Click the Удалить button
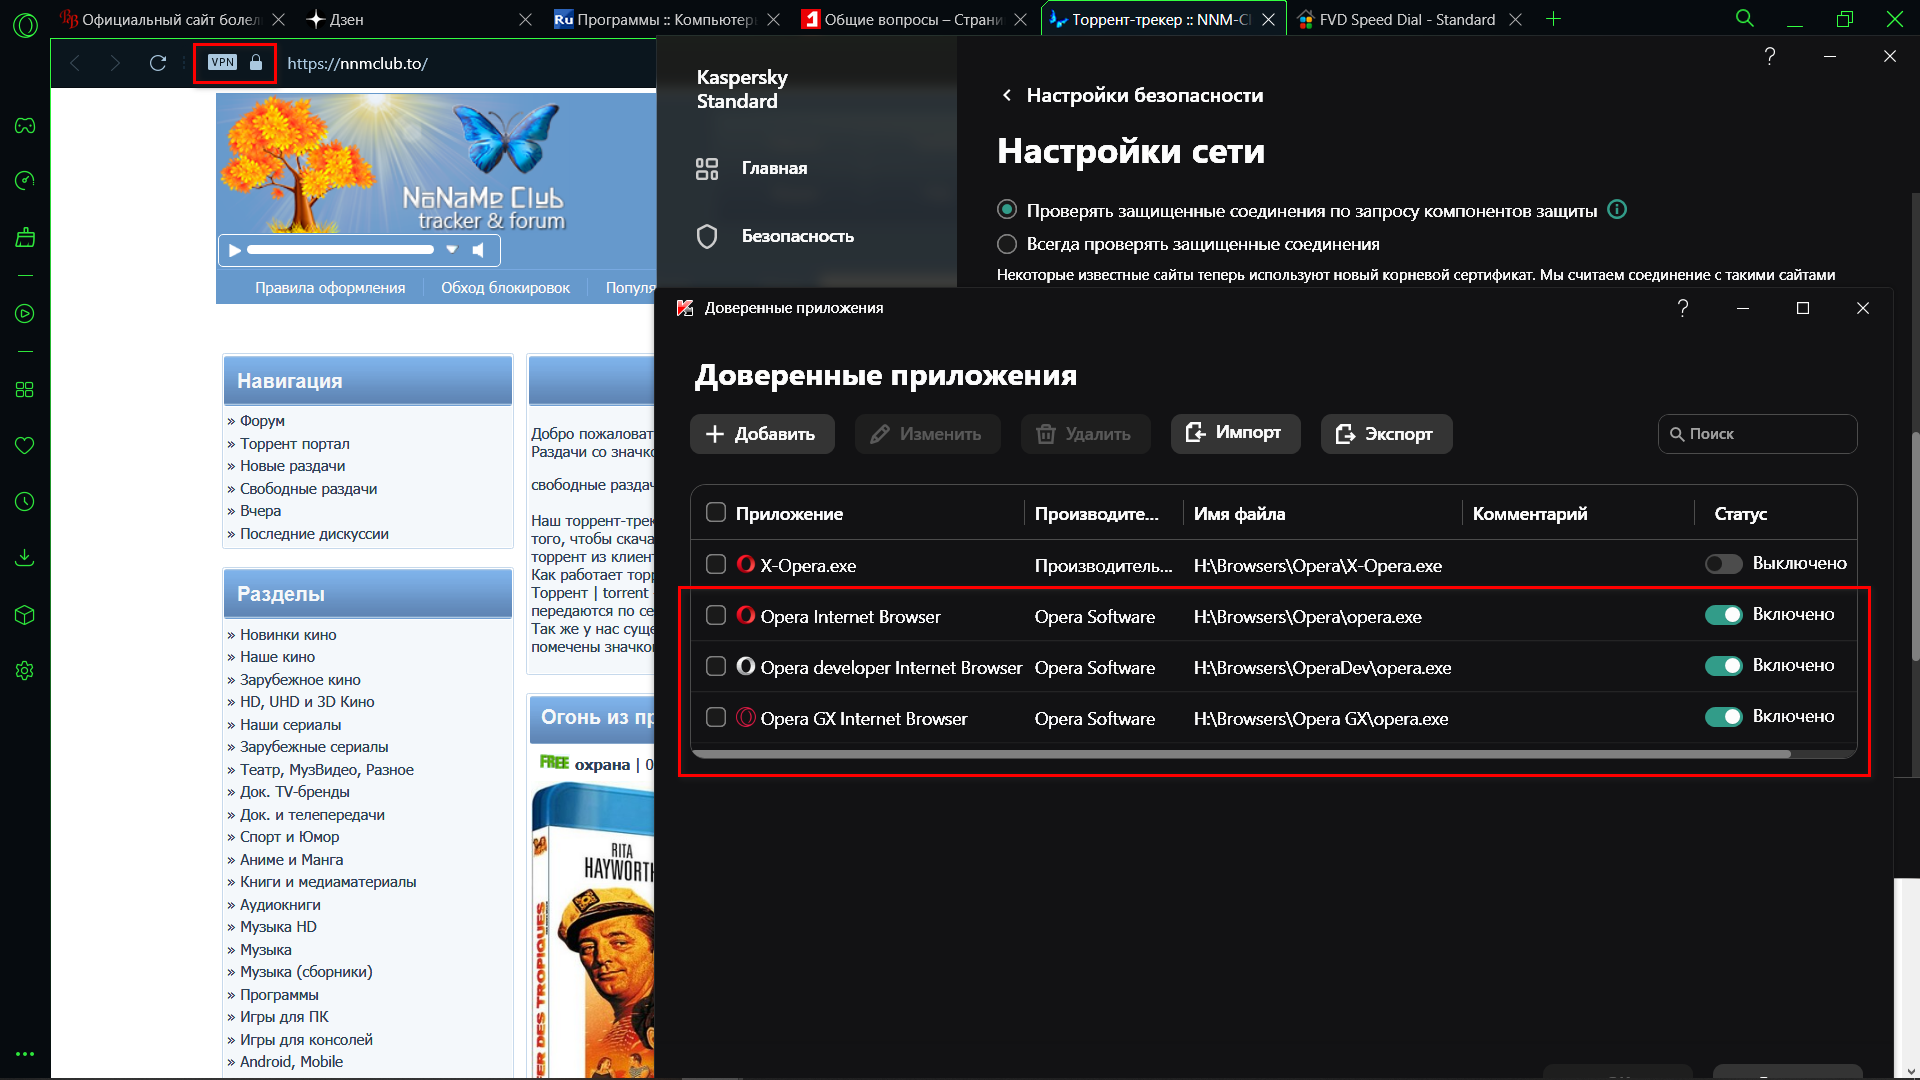This screenshot has height=1080, width=1920. point(1085,434)
